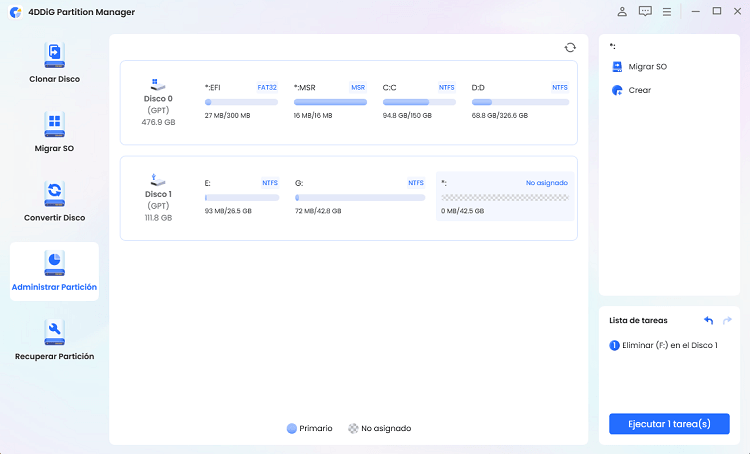
Task: Click the undo arrow in task list
Action: [708, 320]
